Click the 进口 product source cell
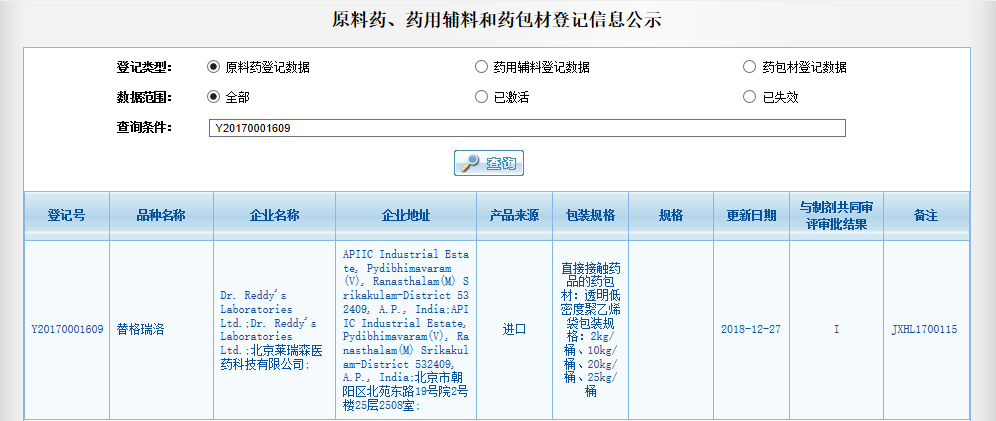 (x=515, y=330)
